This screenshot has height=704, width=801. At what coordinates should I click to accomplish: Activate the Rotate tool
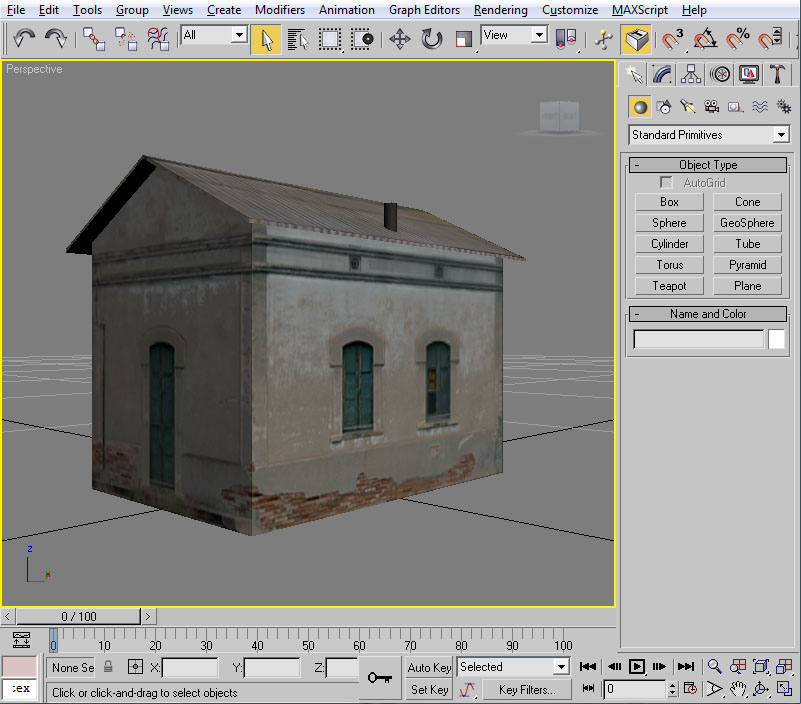(432, 39)
